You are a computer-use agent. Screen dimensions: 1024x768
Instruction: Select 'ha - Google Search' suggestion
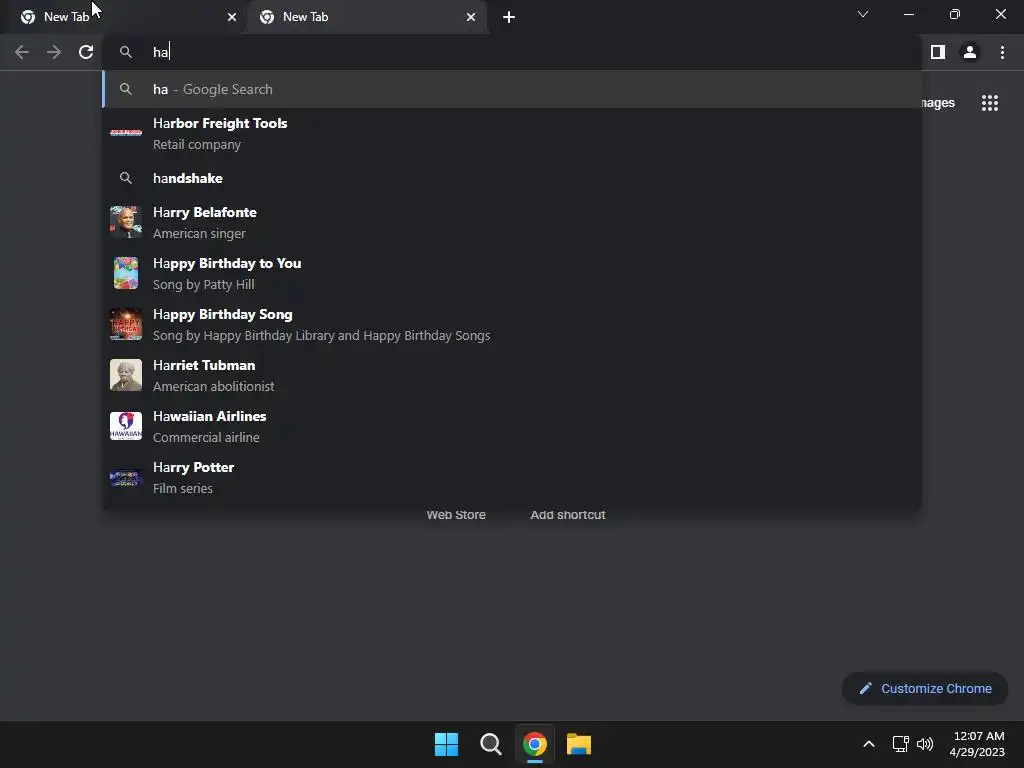click(x=512, y=89)
